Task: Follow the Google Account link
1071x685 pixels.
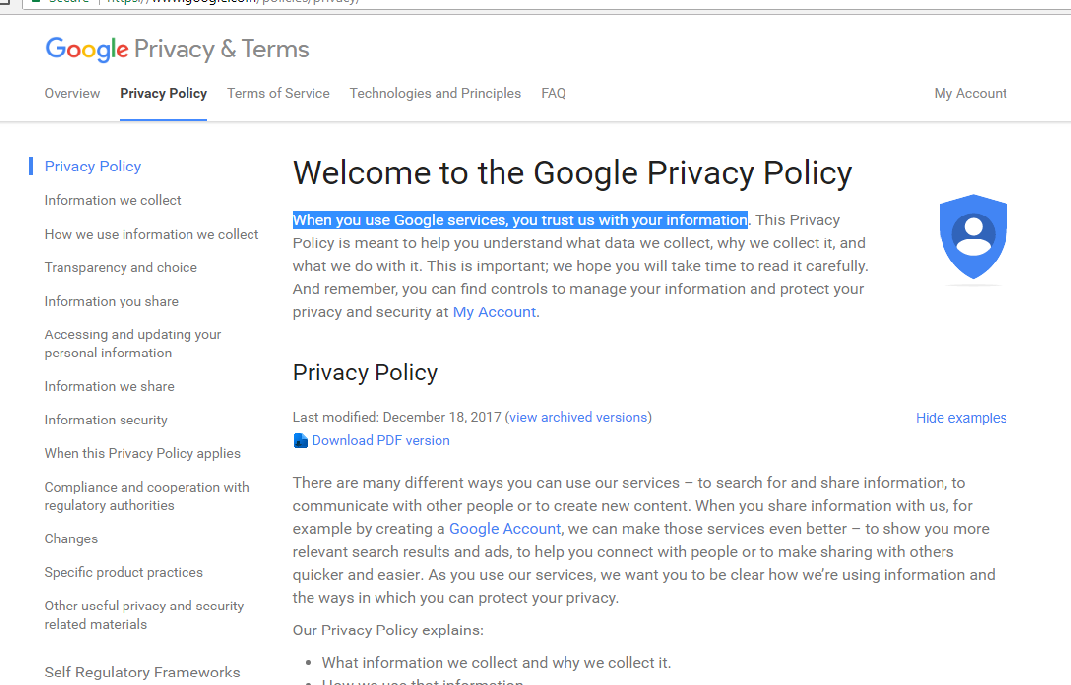Action: 505,529
